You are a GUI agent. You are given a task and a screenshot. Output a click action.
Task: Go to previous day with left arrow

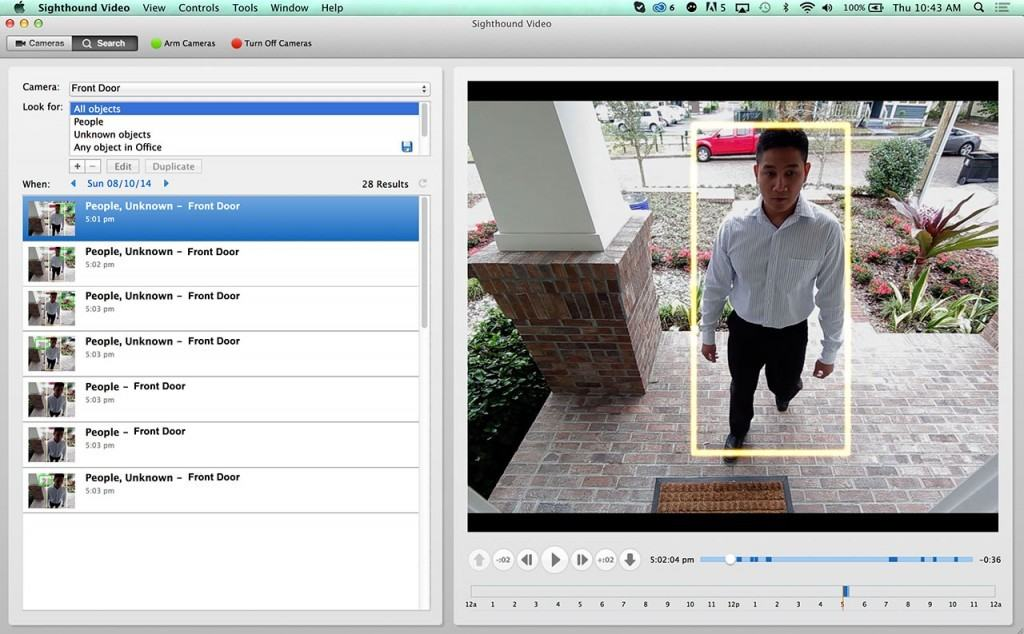coord(73,183)
